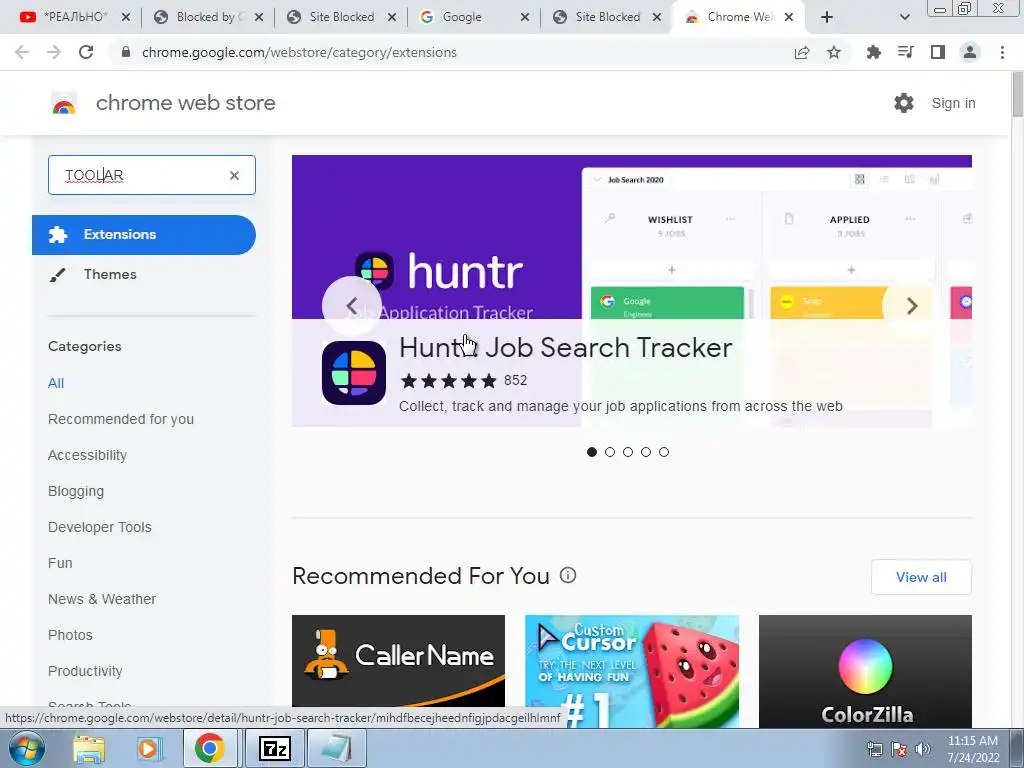1024x768 pixels.
Task: Choose Productivity category
Action: tap(85, 671)
